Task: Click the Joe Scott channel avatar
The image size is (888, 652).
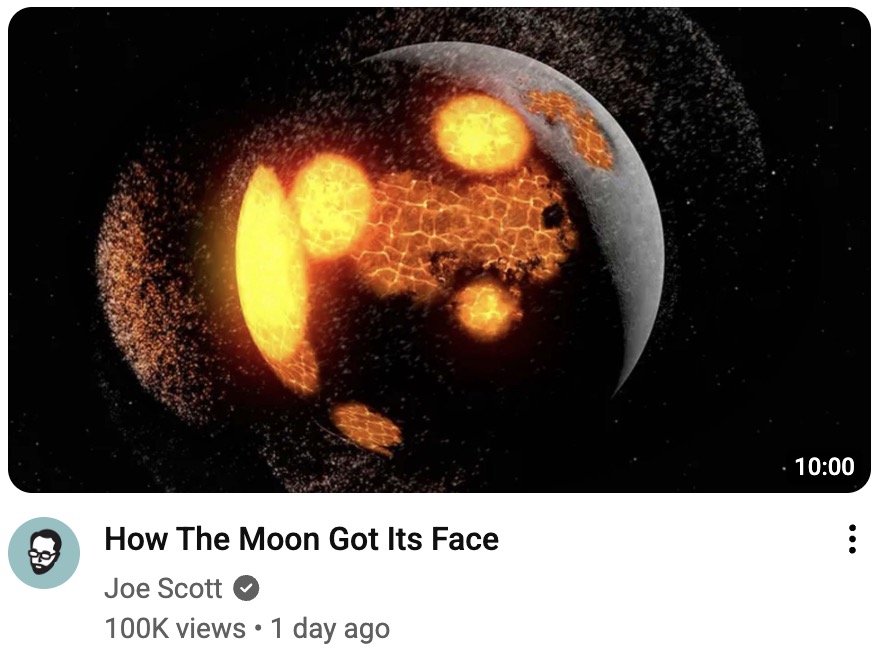Action: pos(44,552)
